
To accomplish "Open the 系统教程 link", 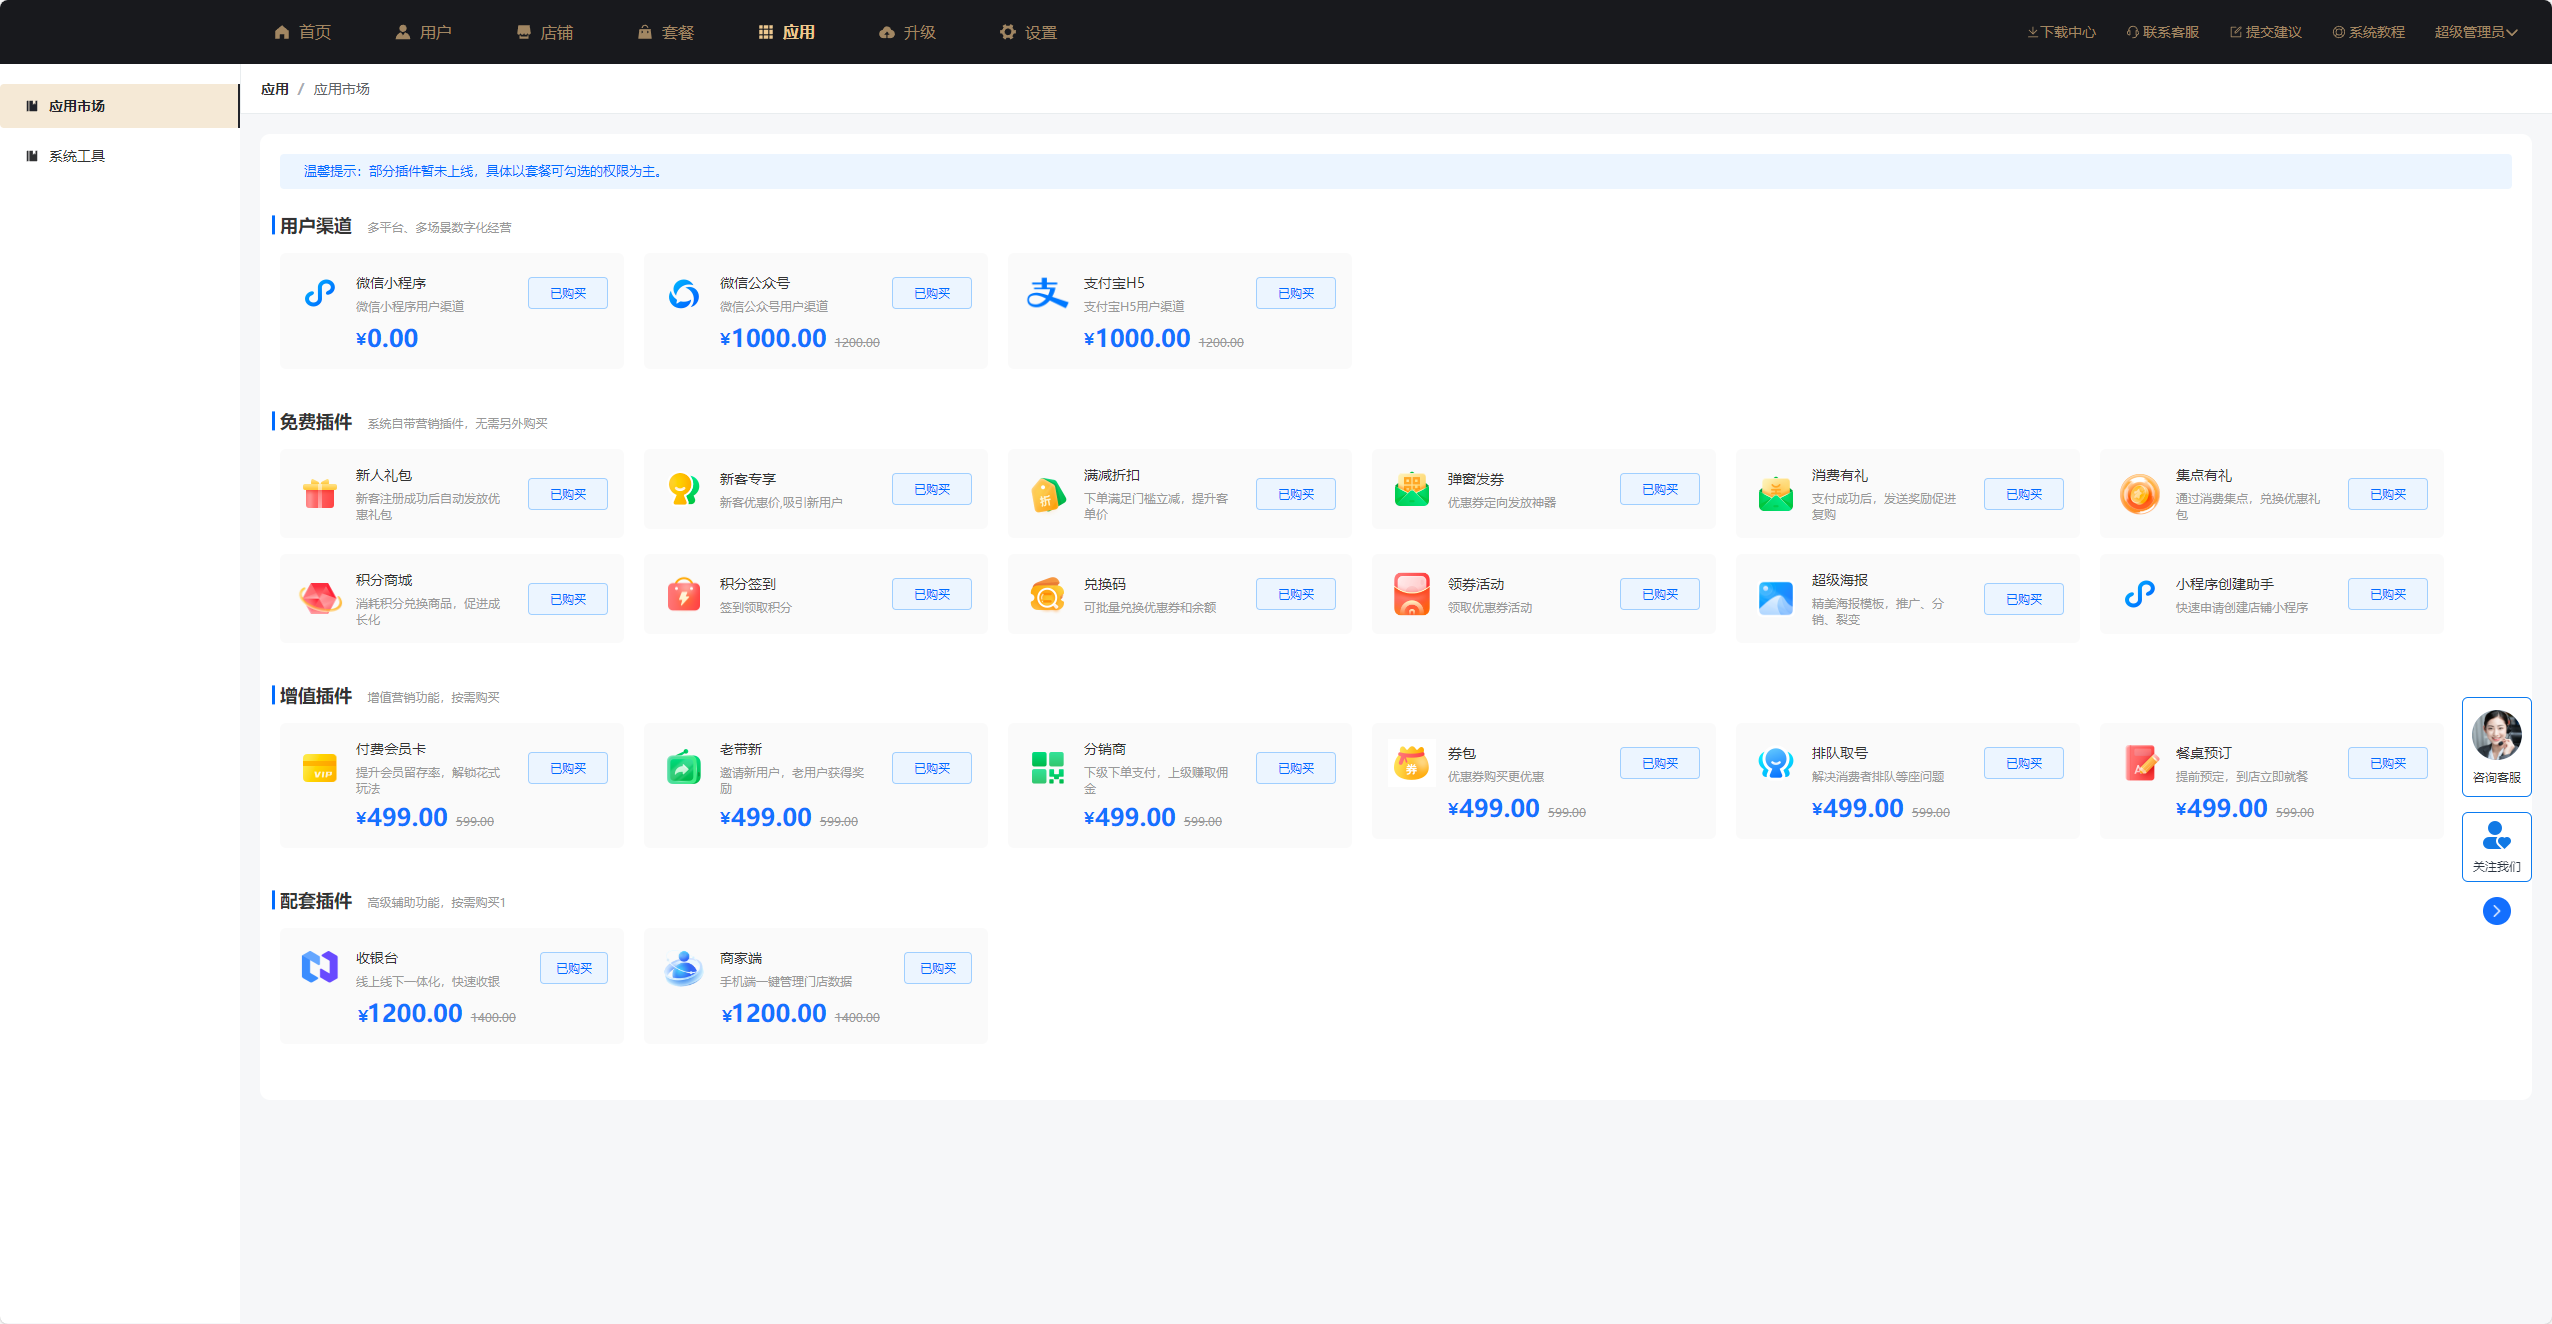I will [x=2368, y=32].
